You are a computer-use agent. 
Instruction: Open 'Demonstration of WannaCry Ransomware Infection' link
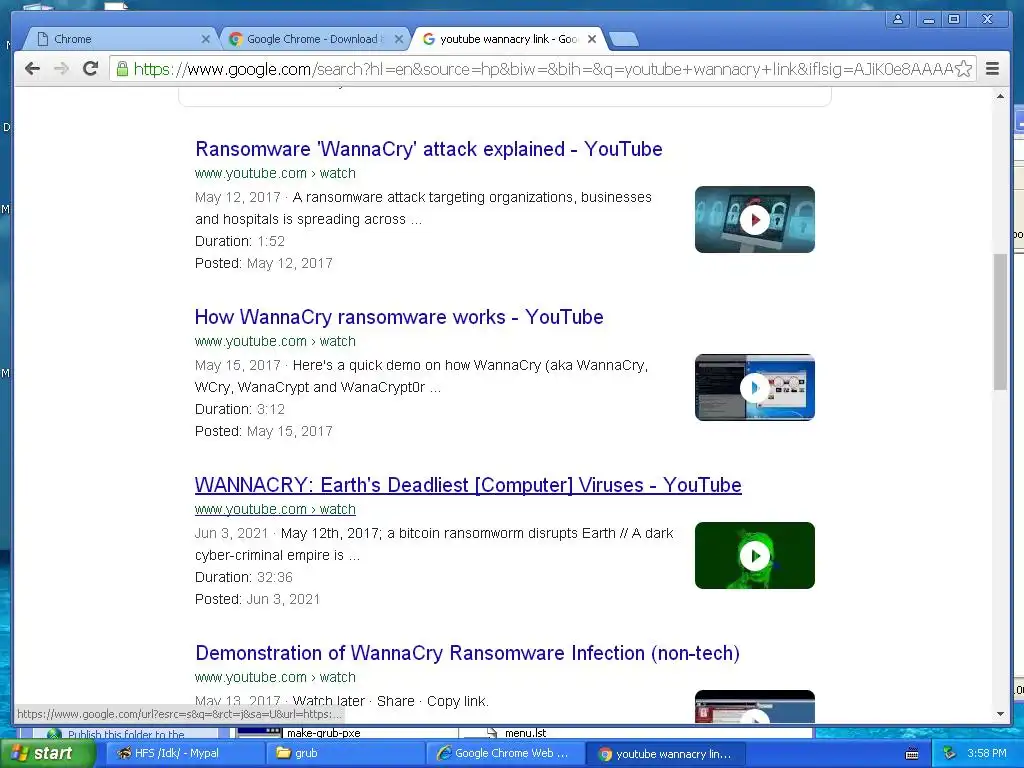click(x=468, y=653)
